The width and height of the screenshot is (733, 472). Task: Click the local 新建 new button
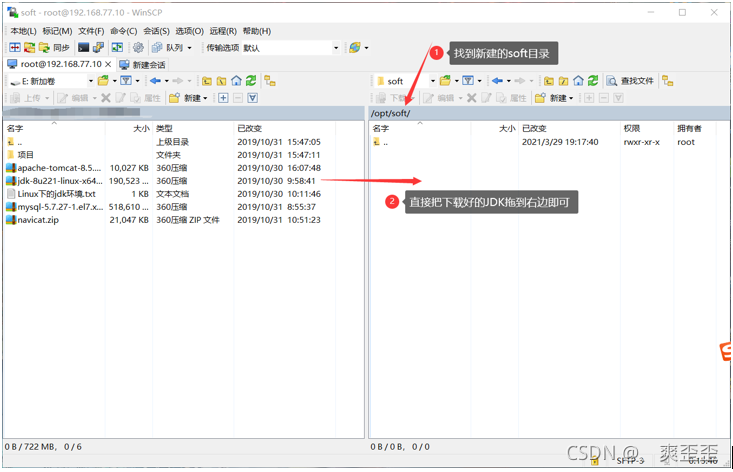(188, 98)
